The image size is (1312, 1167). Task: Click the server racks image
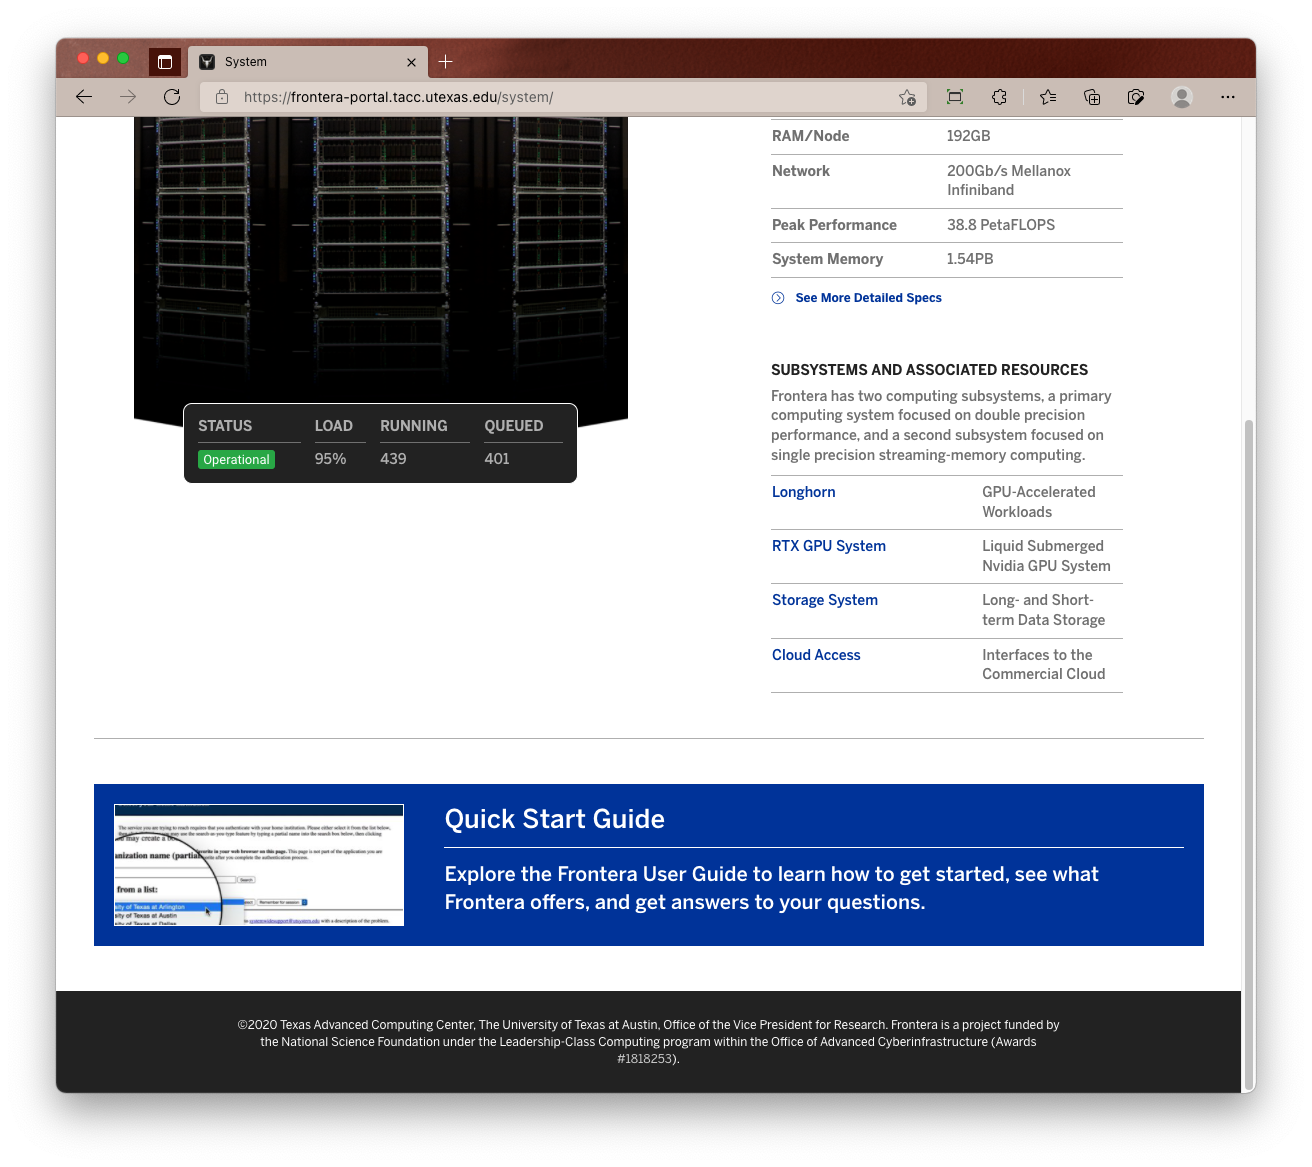coord(381,260)
